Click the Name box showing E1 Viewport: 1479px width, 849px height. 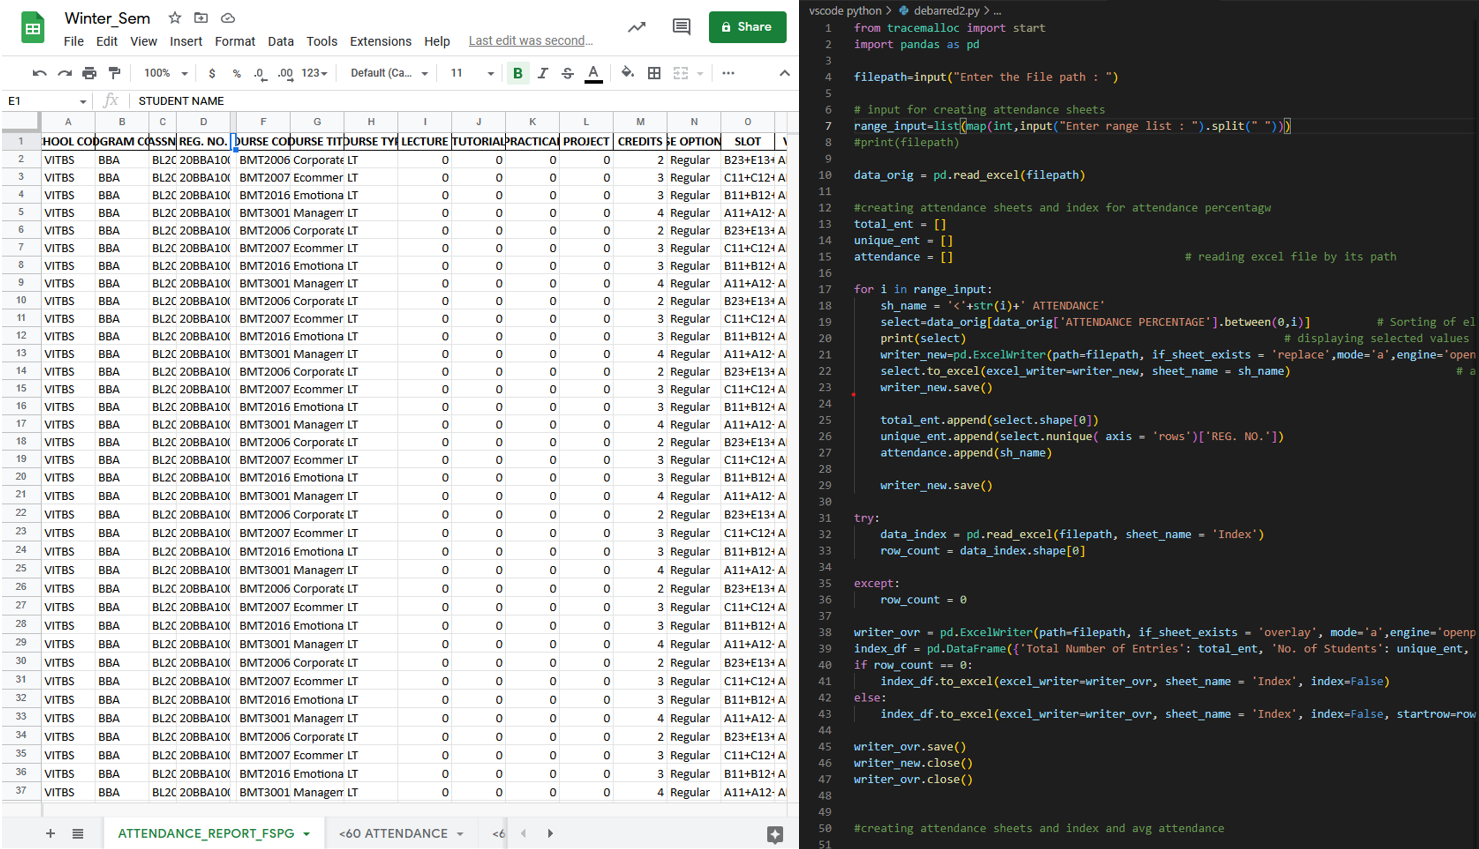coord(38,101)
